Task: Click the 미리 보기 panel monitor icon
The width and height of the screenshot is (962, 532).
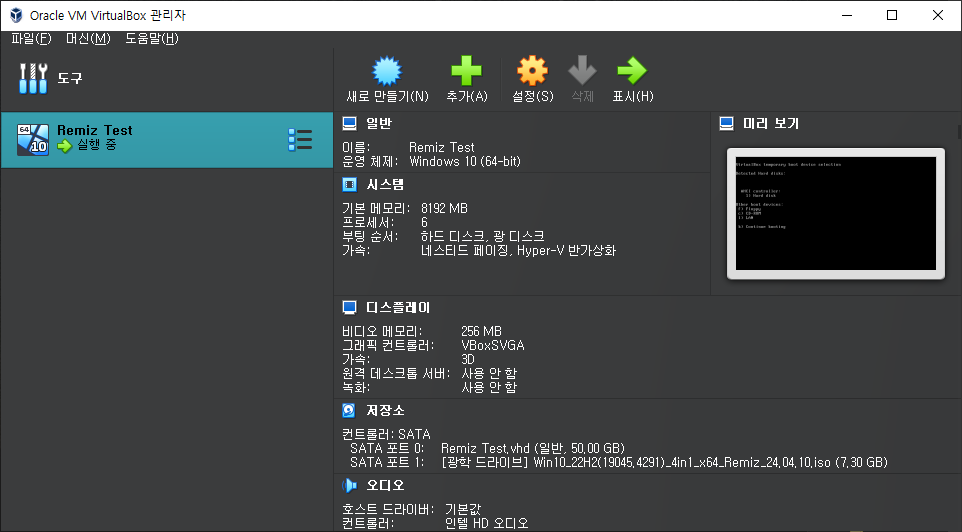Action: pyautogui.click(x=726, y=123)
